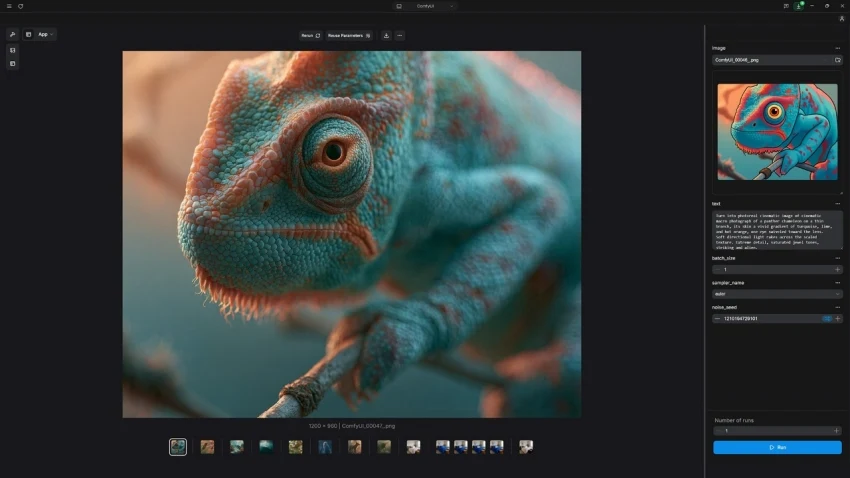850x478 pixels.
Task: Click the Rerun button
Action: [311, 36]
